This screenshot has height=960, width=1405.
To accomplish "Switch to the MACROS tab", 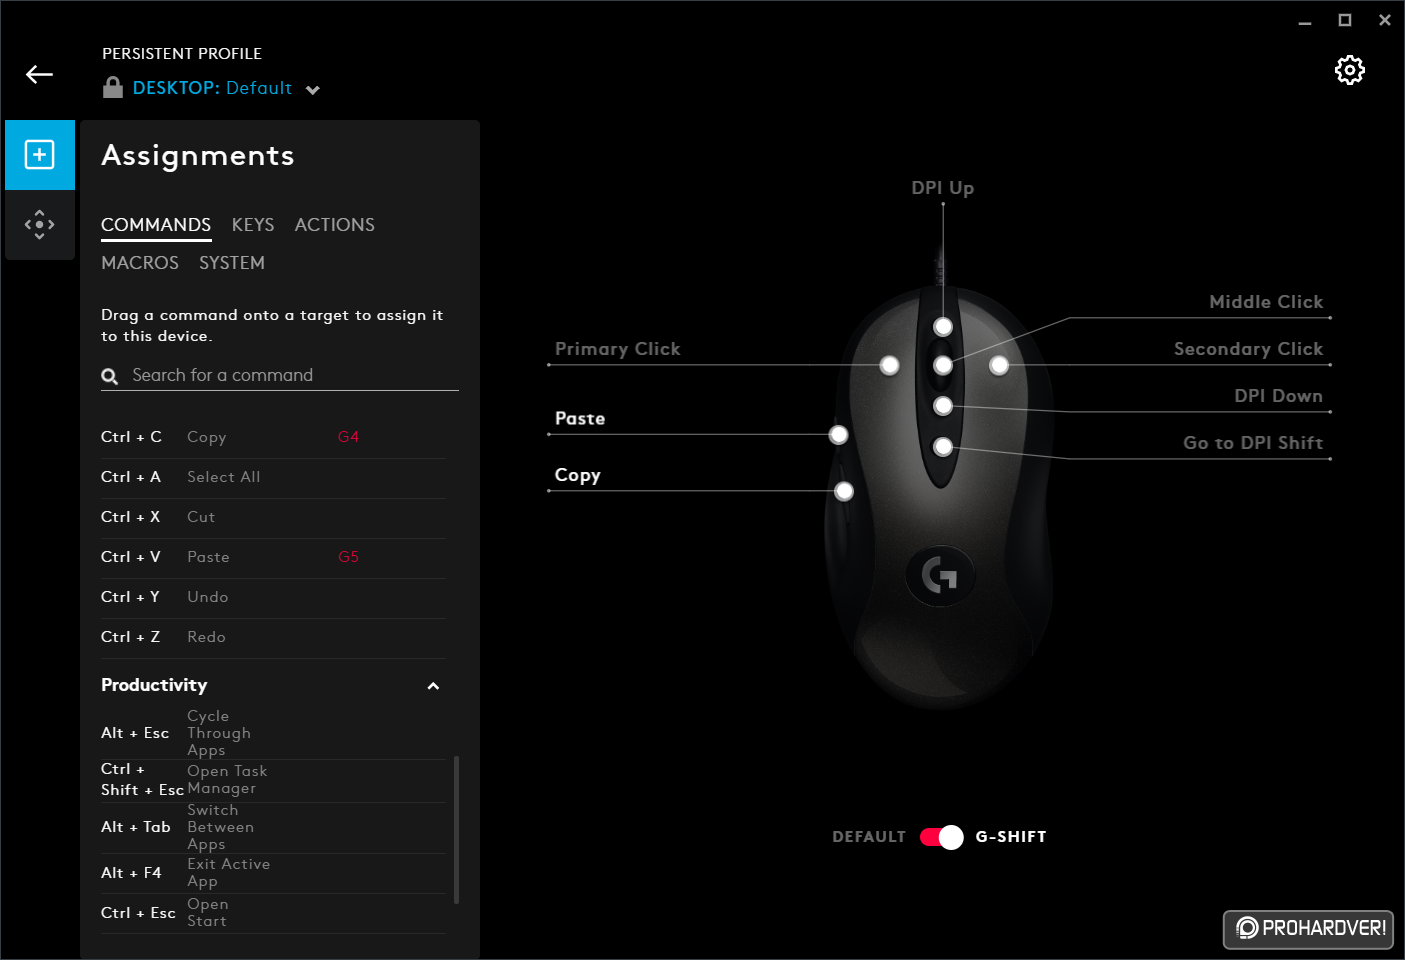I will tap(140, 263).
